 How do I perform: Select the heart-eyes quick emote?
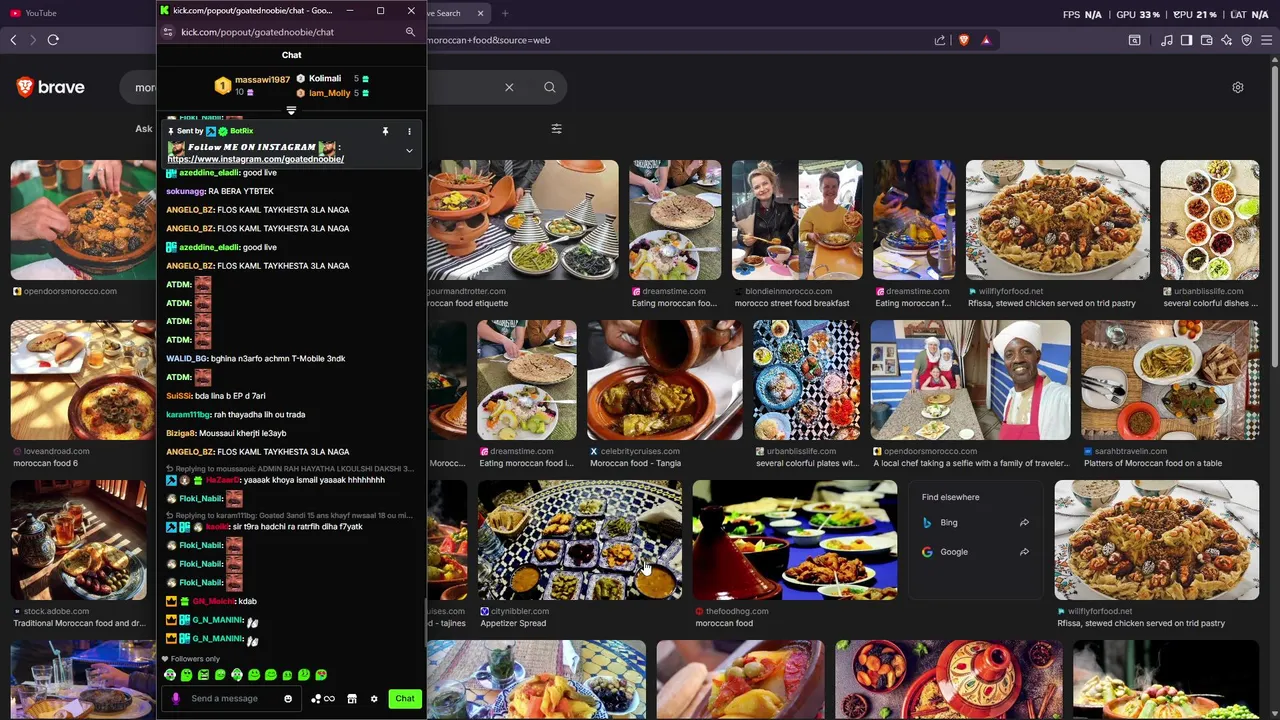point(321,675)
